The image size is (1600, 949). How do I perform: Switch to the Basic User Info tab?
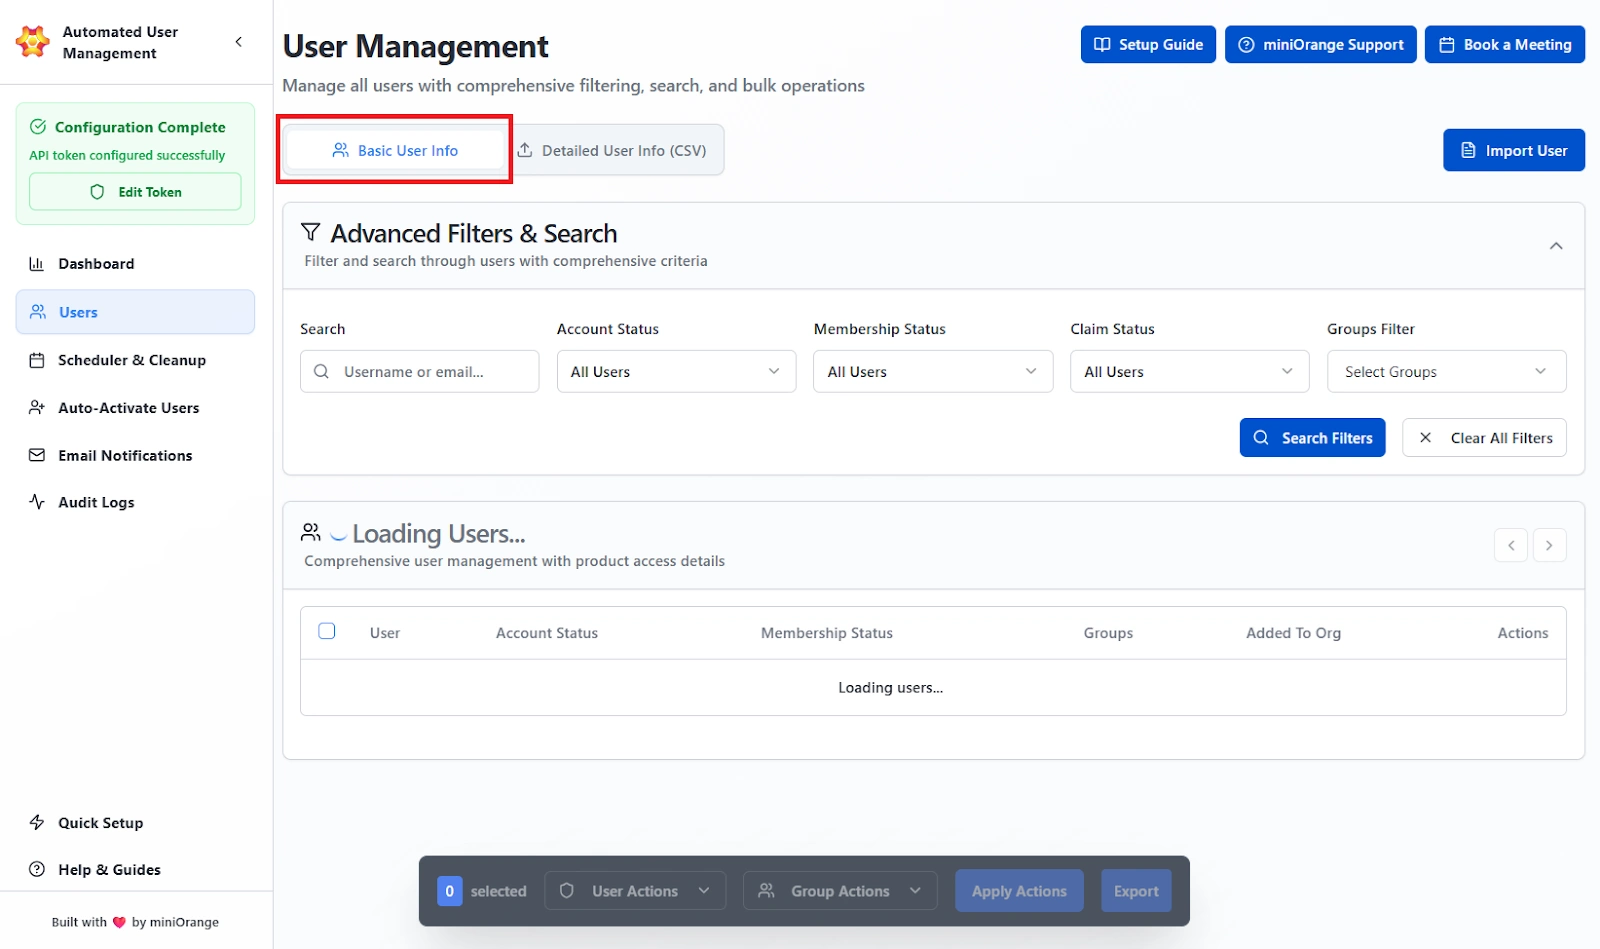(395, 150)
